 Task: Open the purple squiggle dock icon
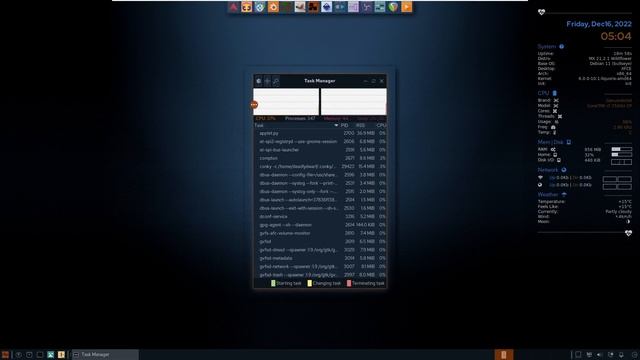point(367,7)
